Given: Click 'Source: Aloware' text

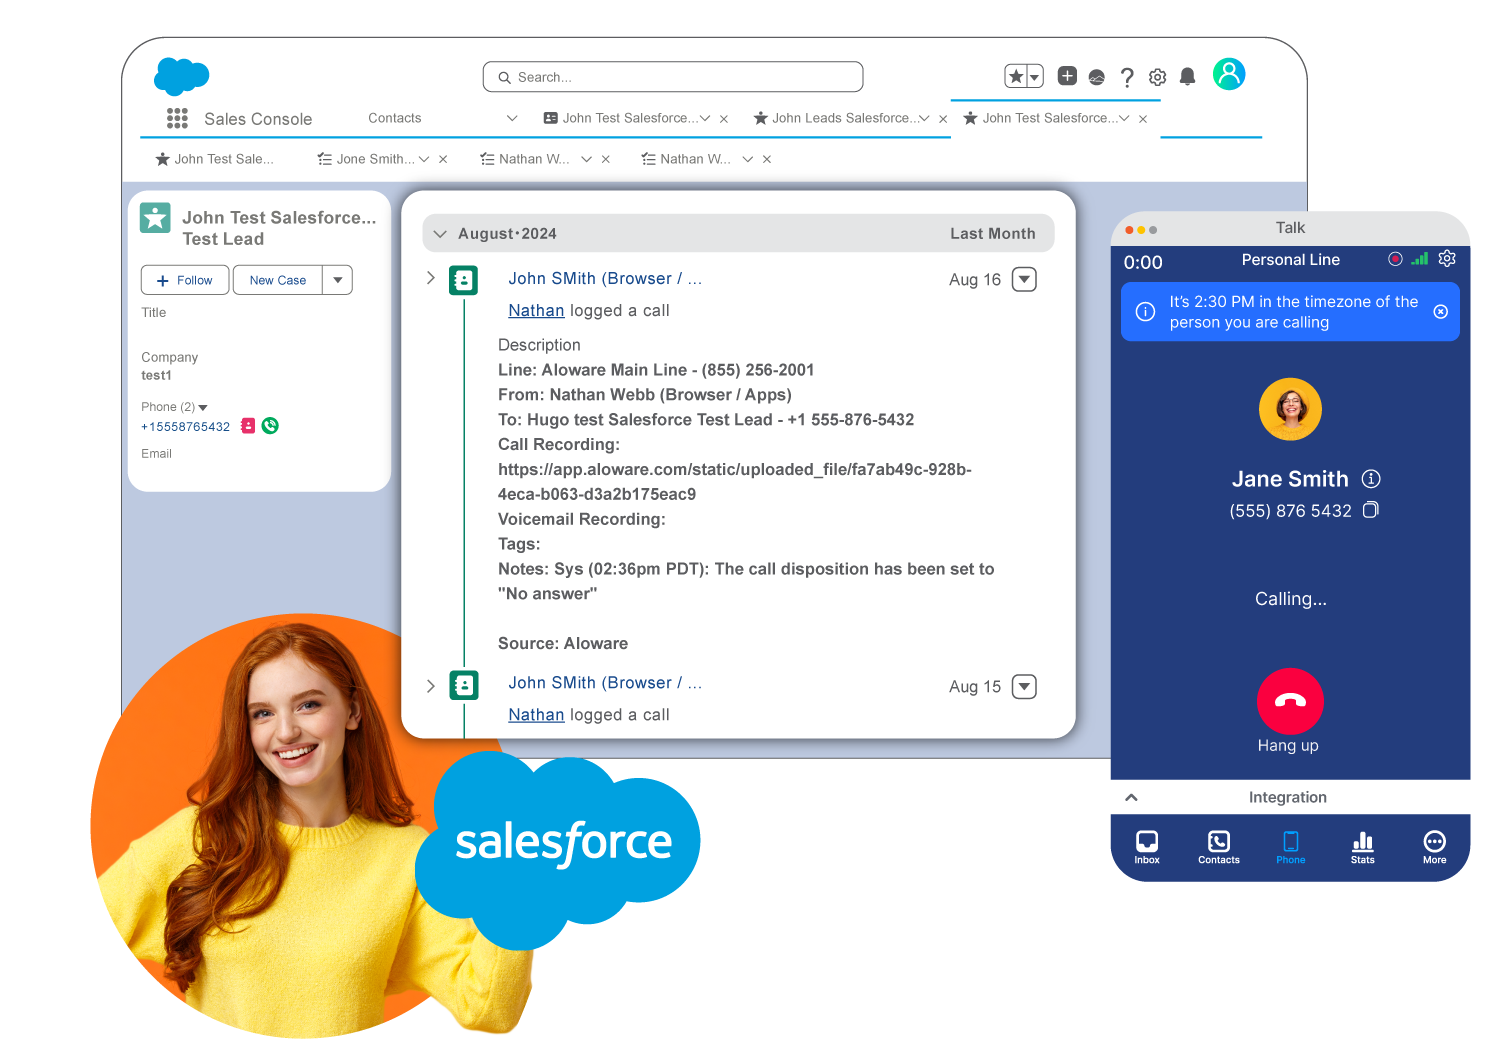Looking at the screenshot, I should 563,644.
